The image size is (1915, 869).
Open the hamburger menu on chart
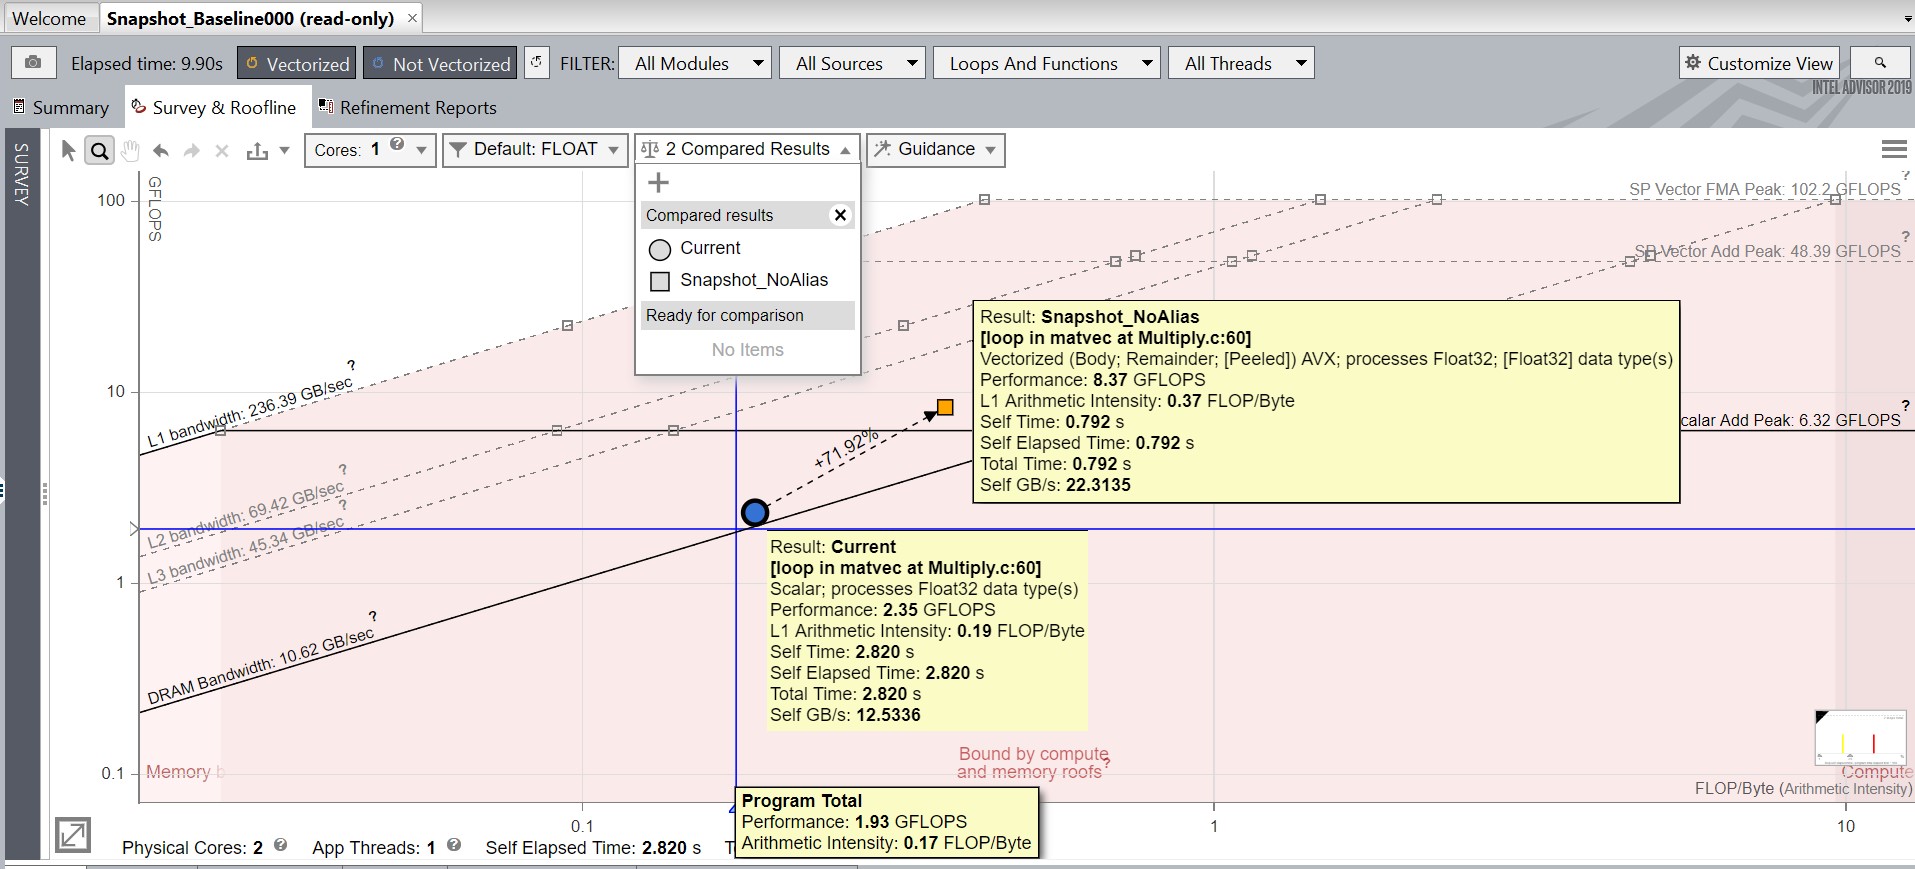point(1893,149)
